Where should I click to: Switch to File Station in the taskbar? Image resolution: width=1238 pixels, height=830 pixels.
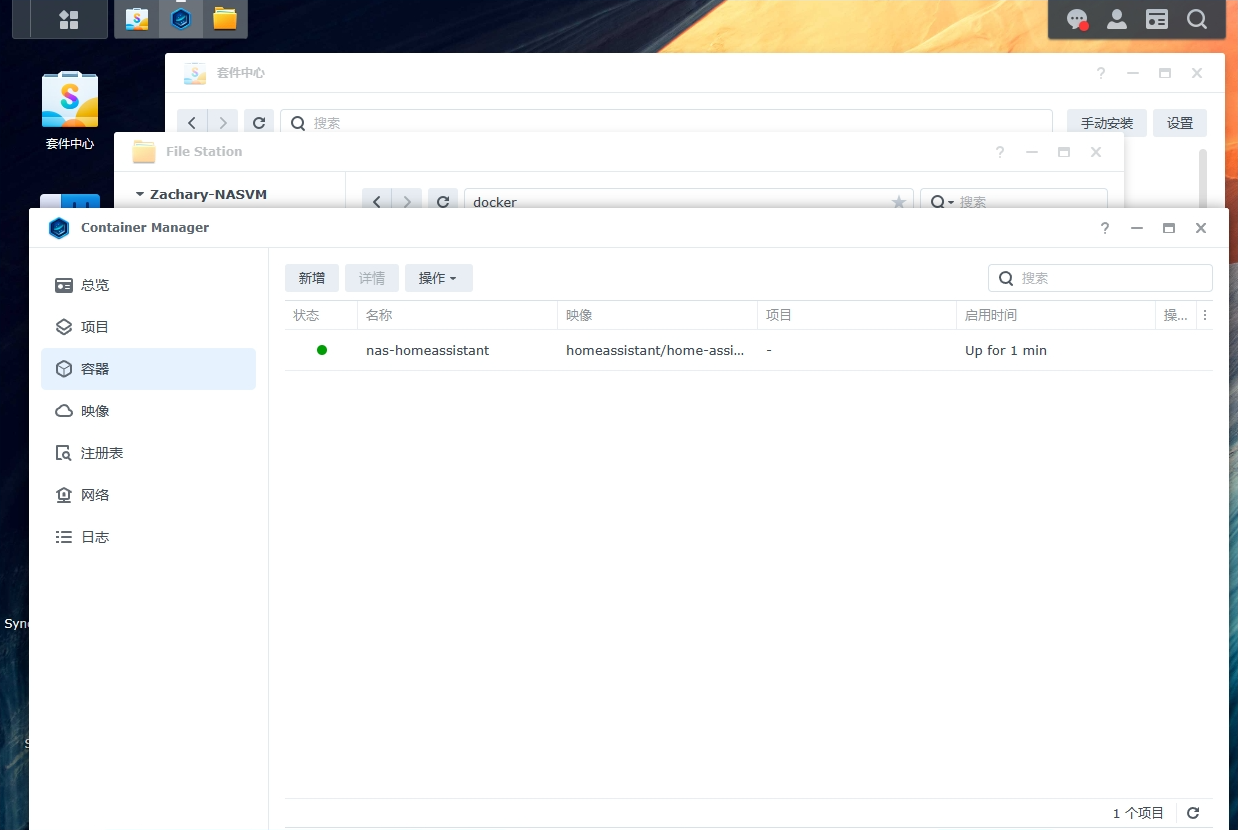225,19
